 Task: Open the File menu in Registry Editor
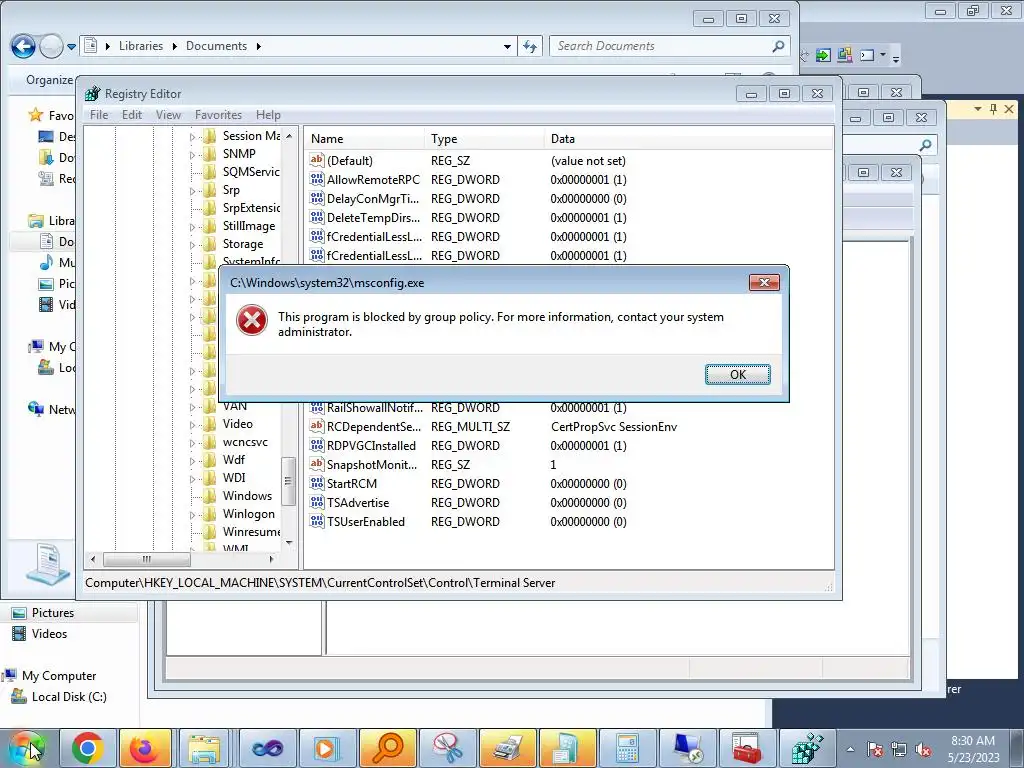pyautogui.click(x=99, y=115)
